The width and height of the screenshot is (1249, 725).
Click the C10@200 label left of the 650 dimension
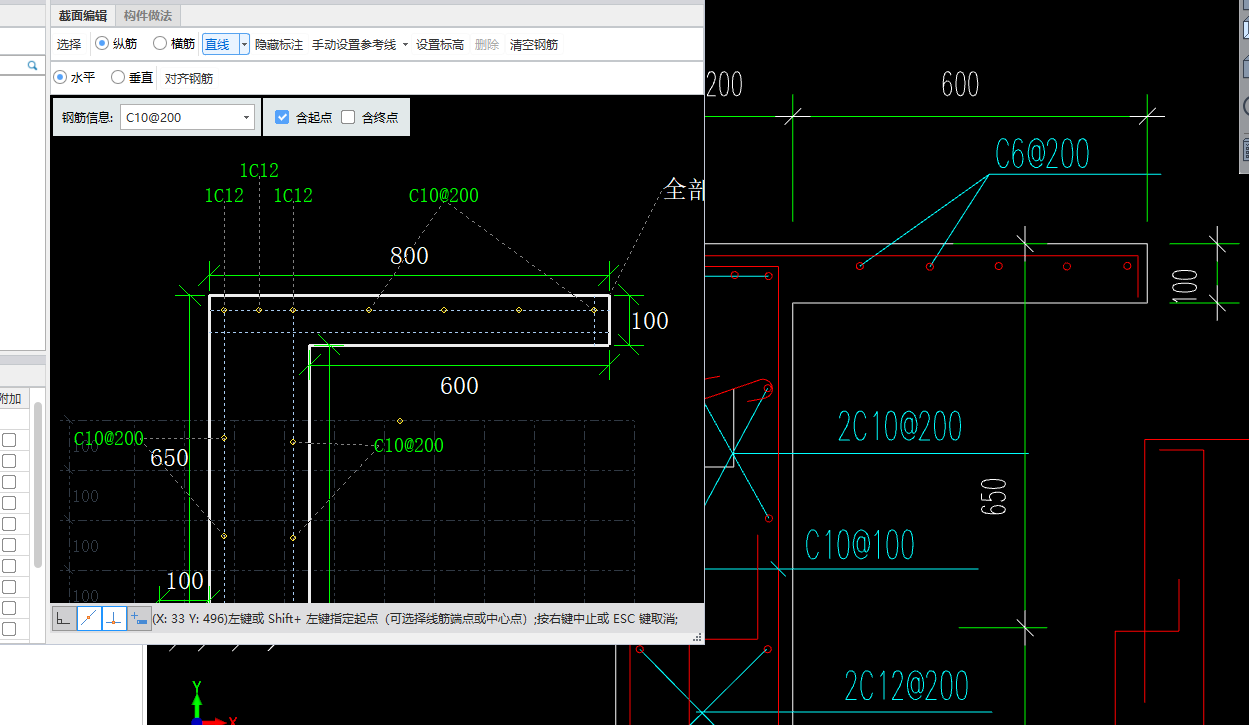tap(109, 438)
